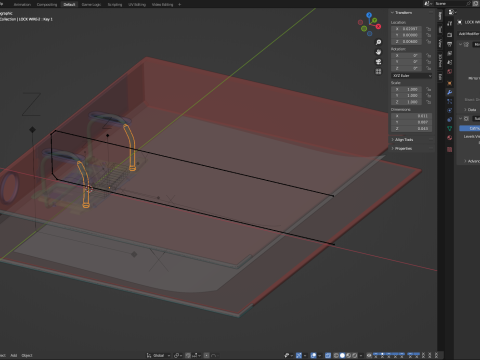Toggle the lock for Scale Z
The image size is (480, 360).
(x=429, y=102)
